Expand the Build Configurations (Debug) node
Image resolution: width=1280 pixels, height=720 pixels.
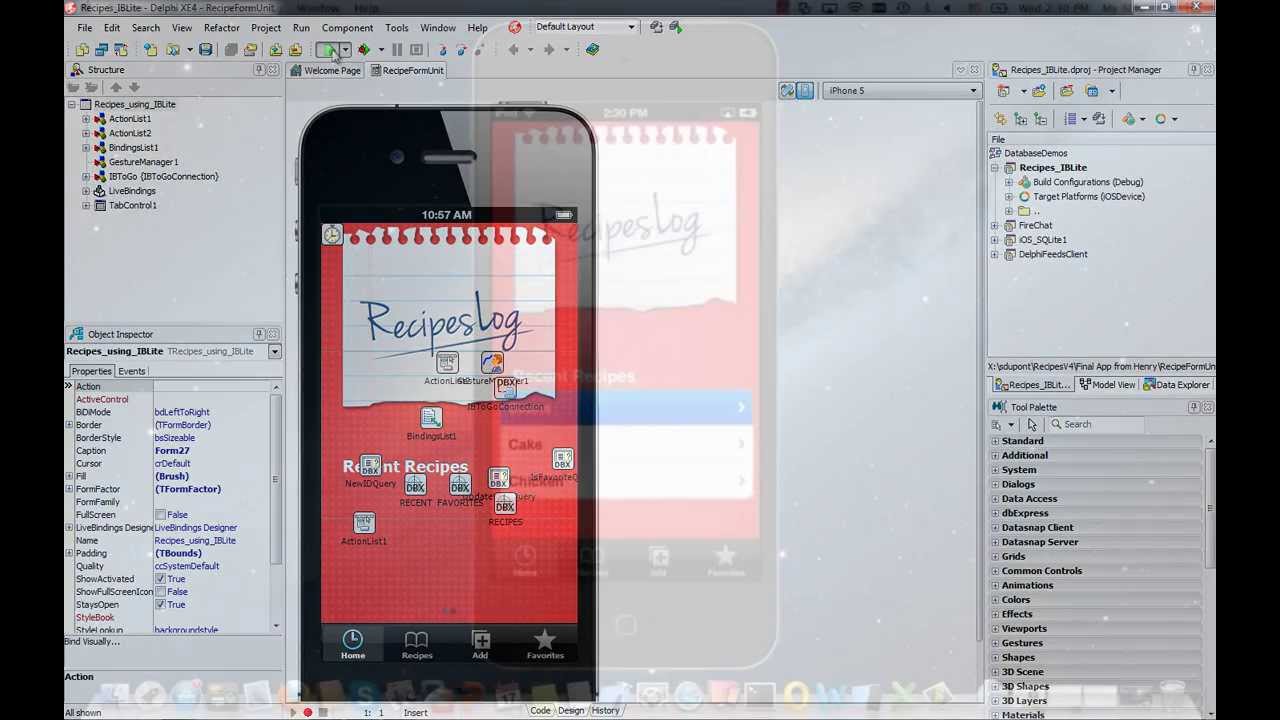click(1009, 182)
